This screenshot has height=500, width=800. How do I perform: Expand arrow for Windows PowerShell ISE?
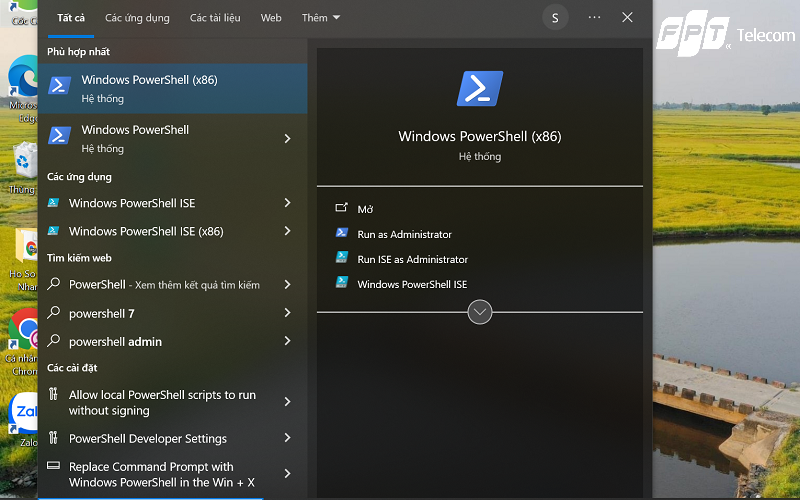(287, 203)
